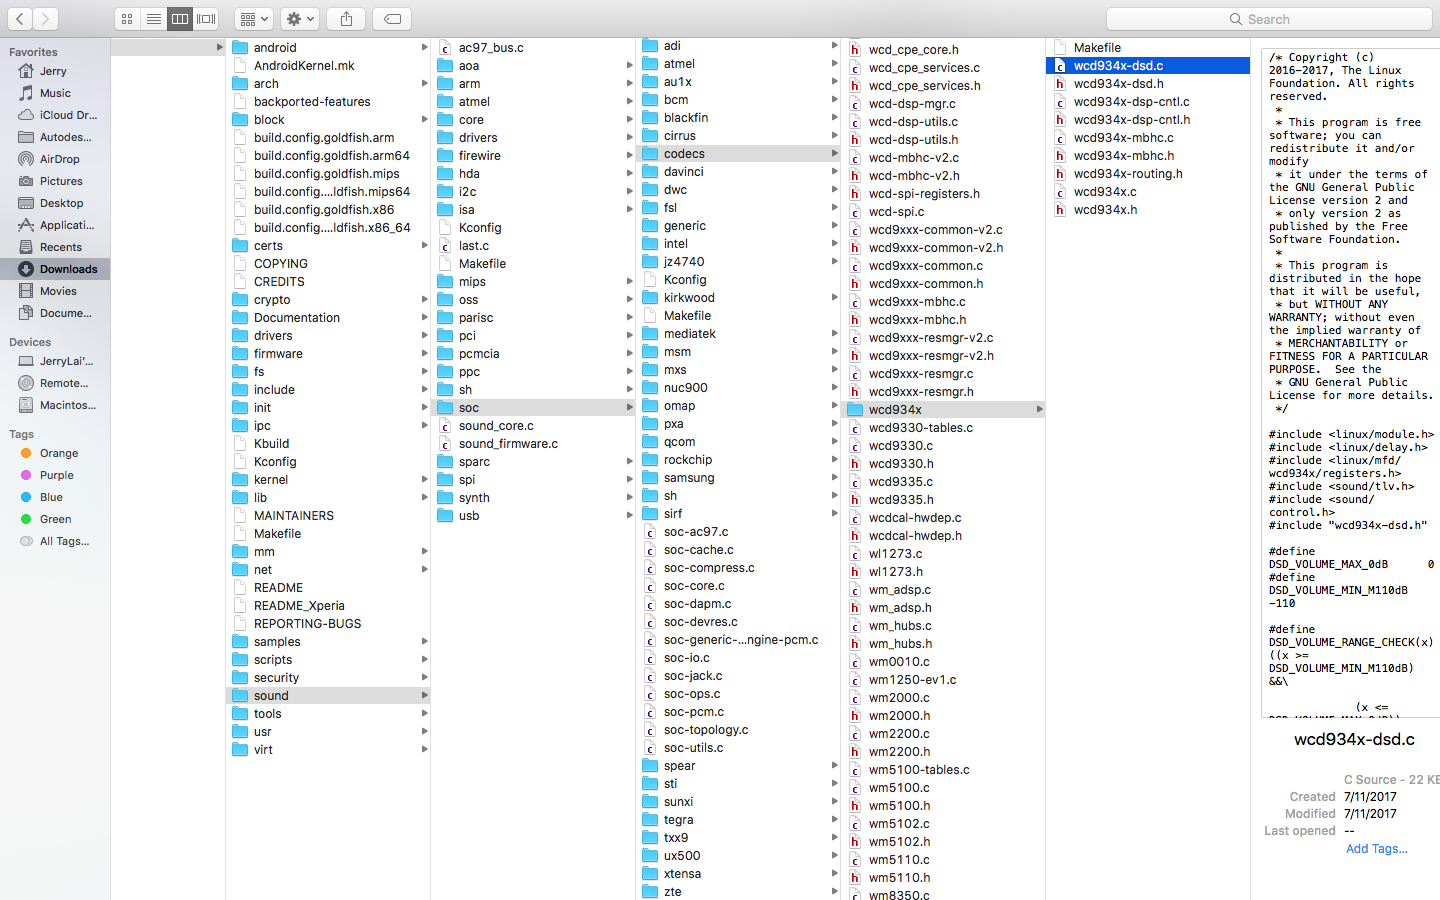Select the kernel folder
Screen dimensions: 1440x900
(328, 479)
